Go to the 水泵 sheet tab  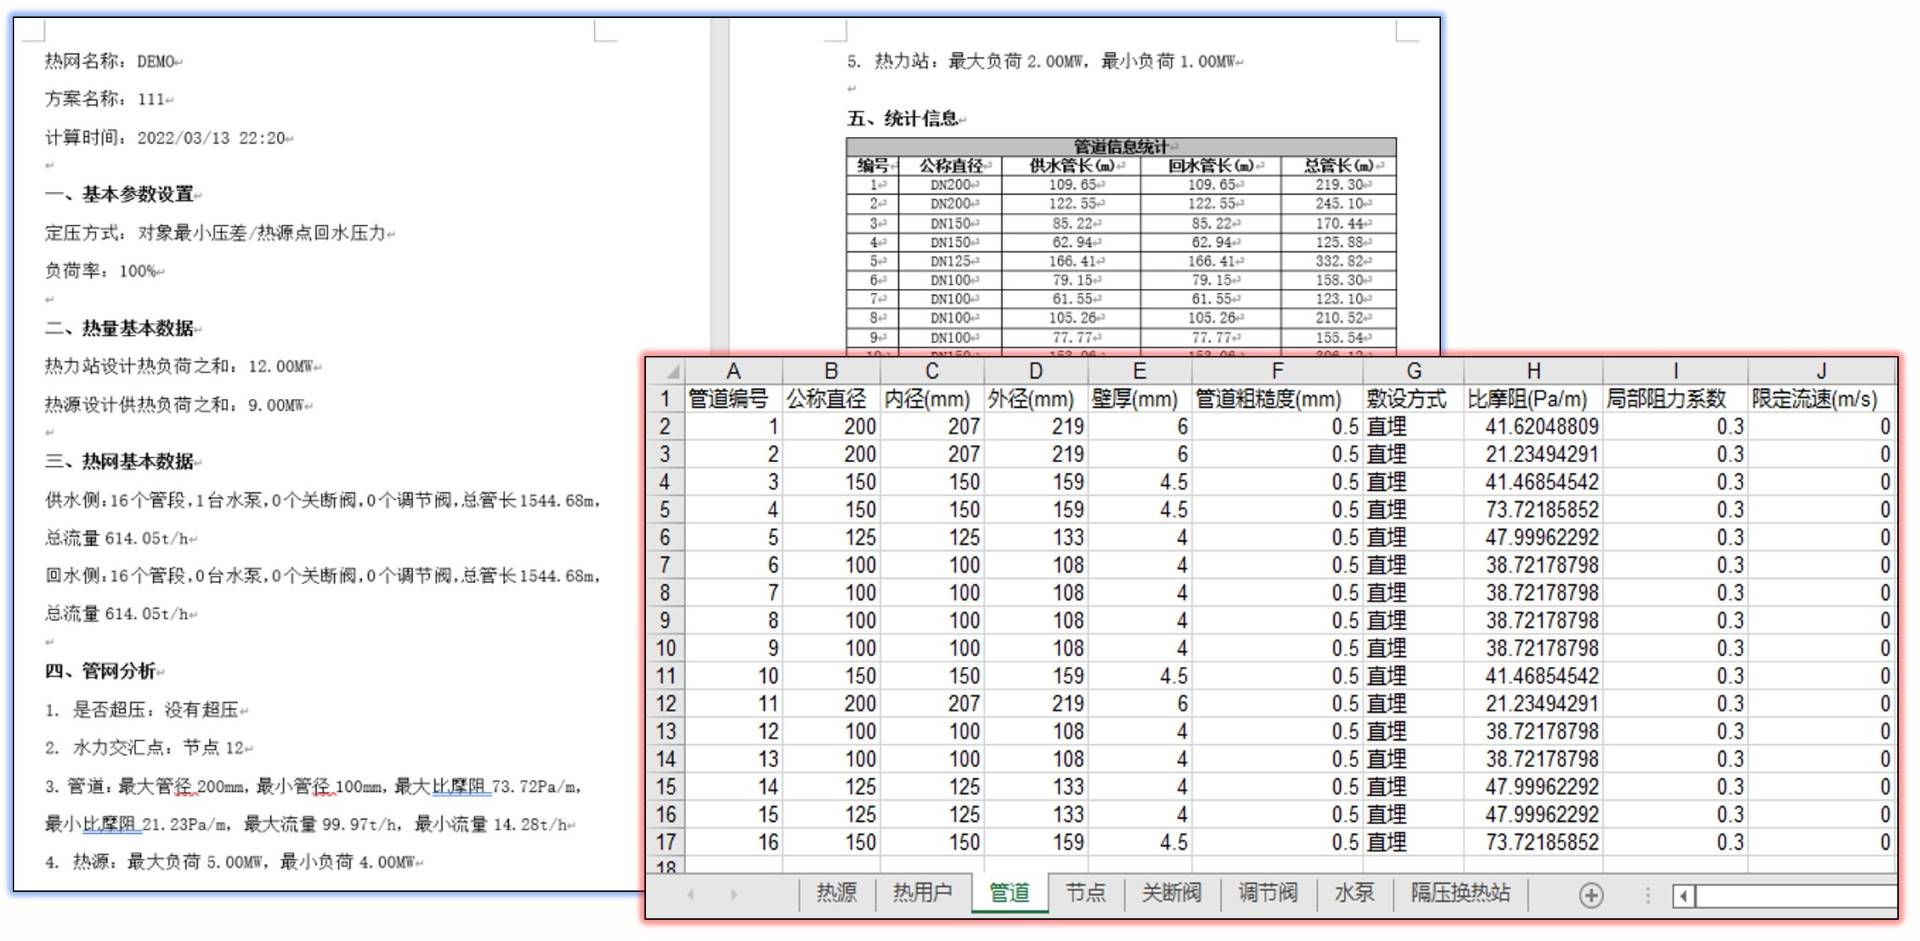point(1354,892)
